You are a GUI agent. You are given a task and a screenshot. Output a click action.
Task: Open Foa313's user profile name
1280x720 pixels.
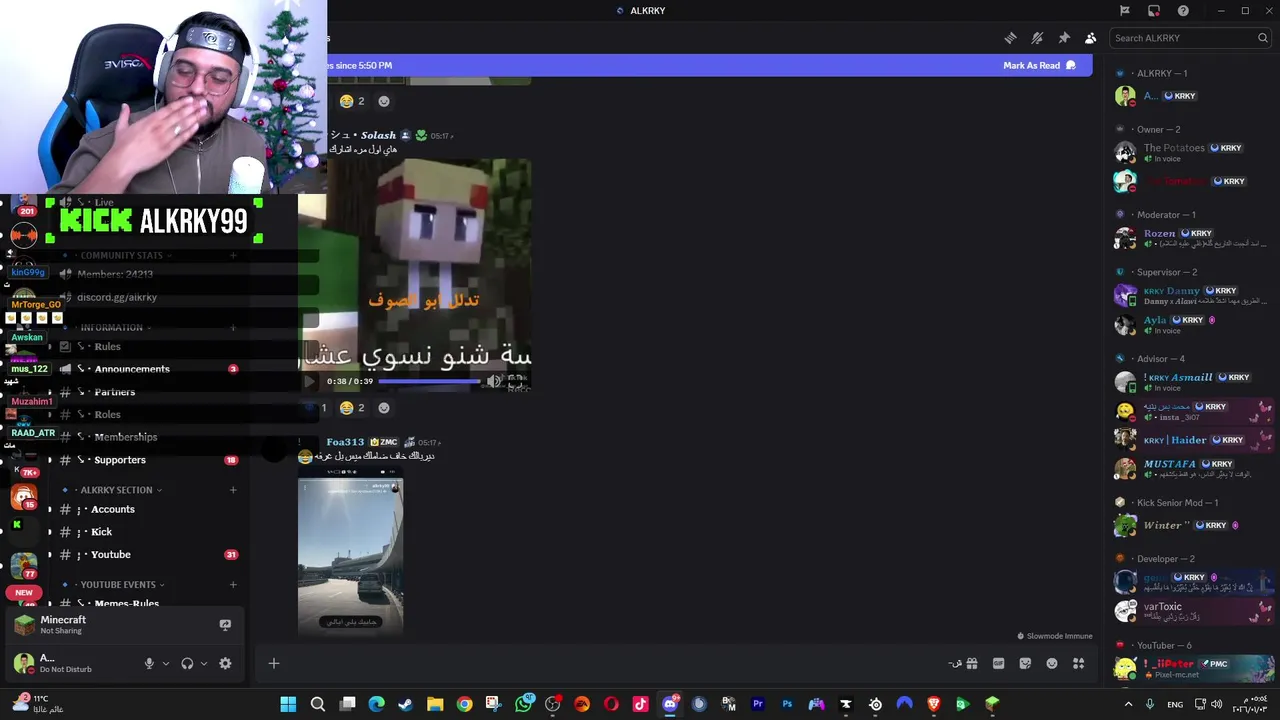pos(345,442)
